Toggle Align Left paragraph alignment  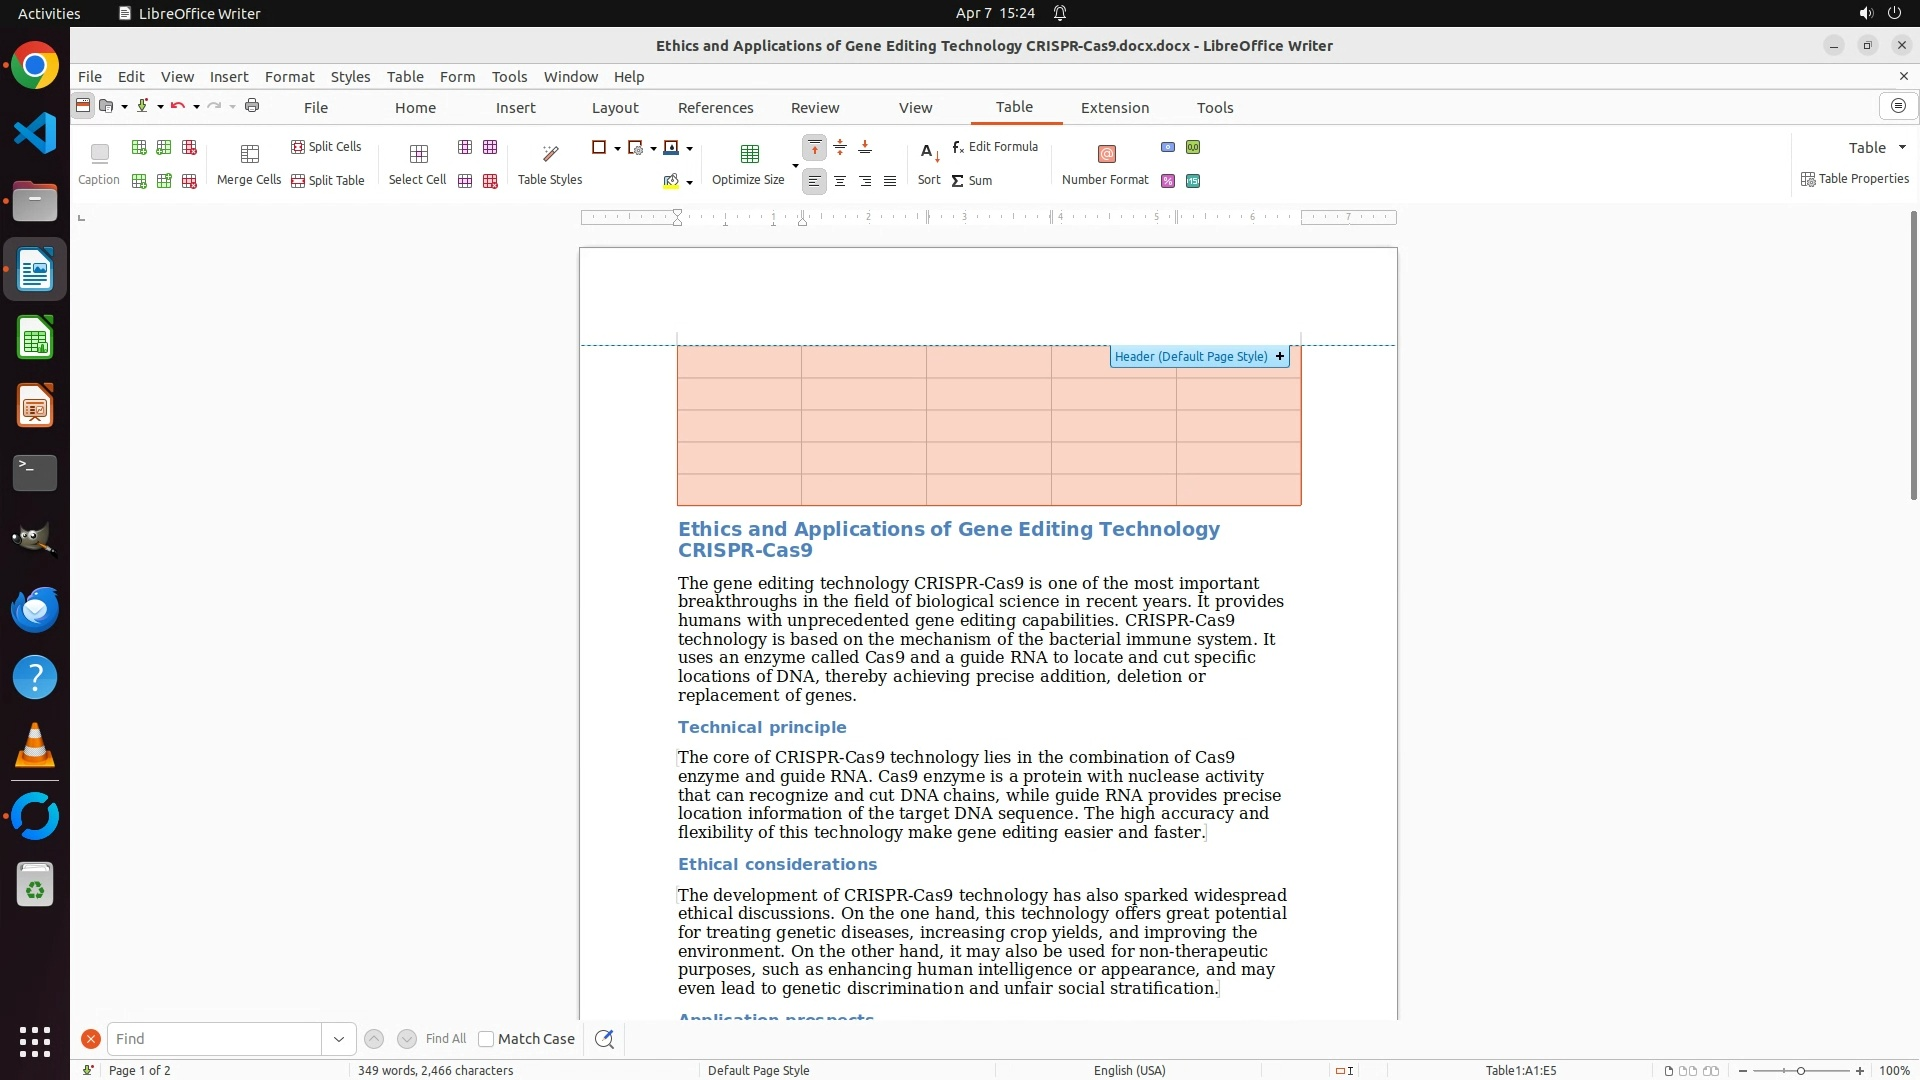point(815,181)
